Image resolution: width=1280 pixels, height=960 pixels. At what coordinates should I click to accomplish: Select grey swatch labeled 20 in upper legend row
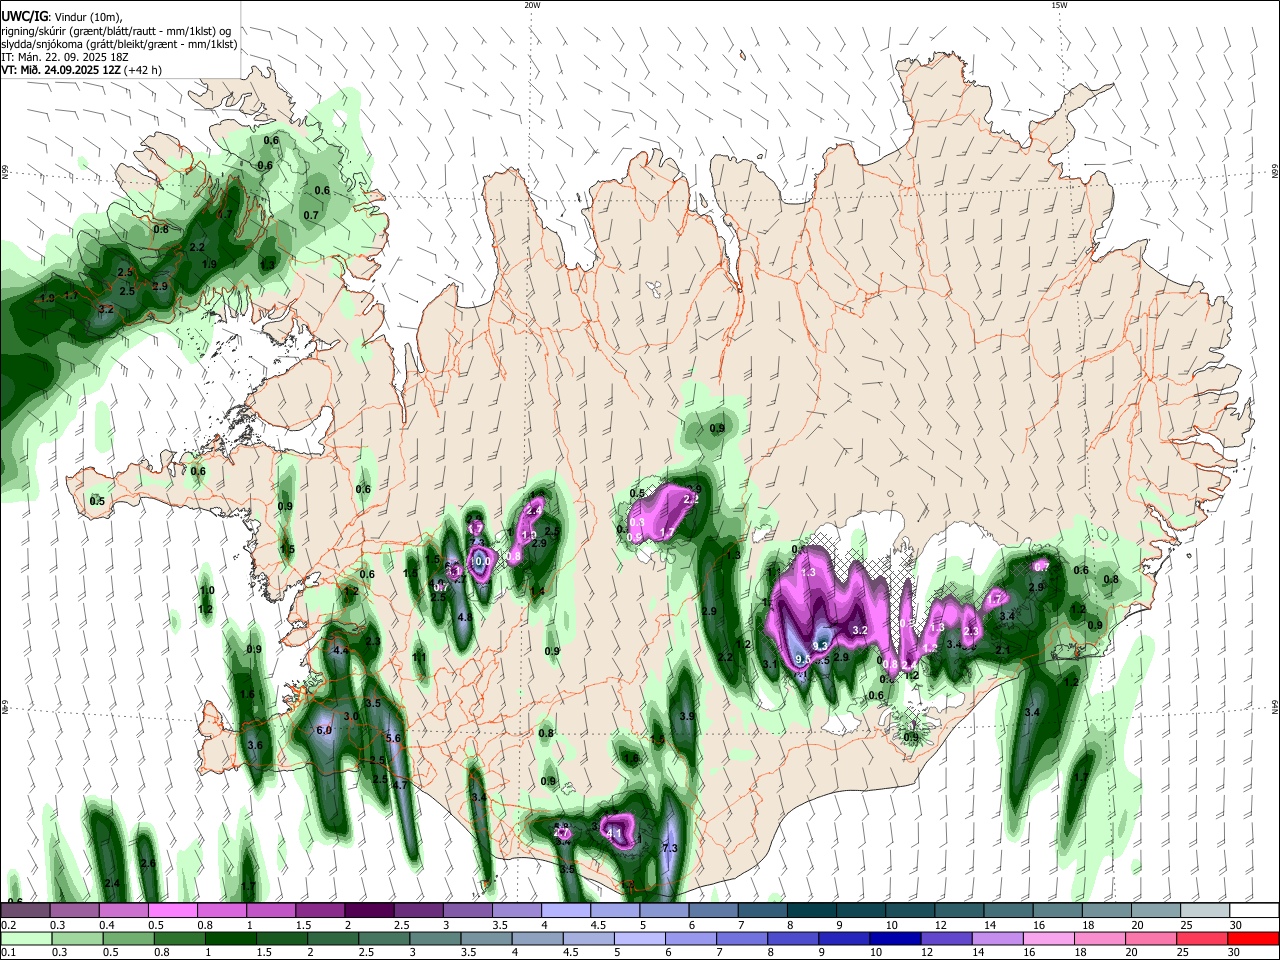pyautogui.click(x=1156, y=911)
